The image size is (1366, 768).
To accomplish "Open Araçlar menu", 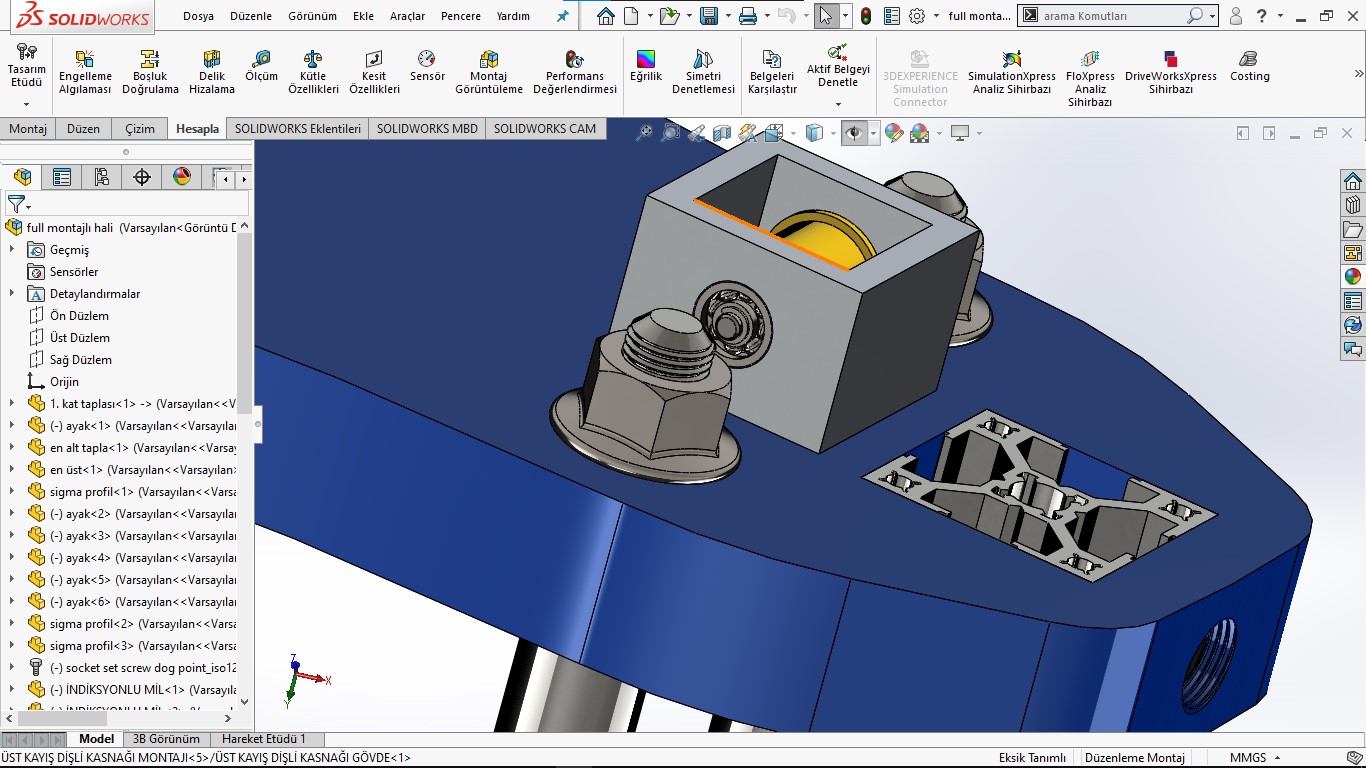I will [407, 16].
